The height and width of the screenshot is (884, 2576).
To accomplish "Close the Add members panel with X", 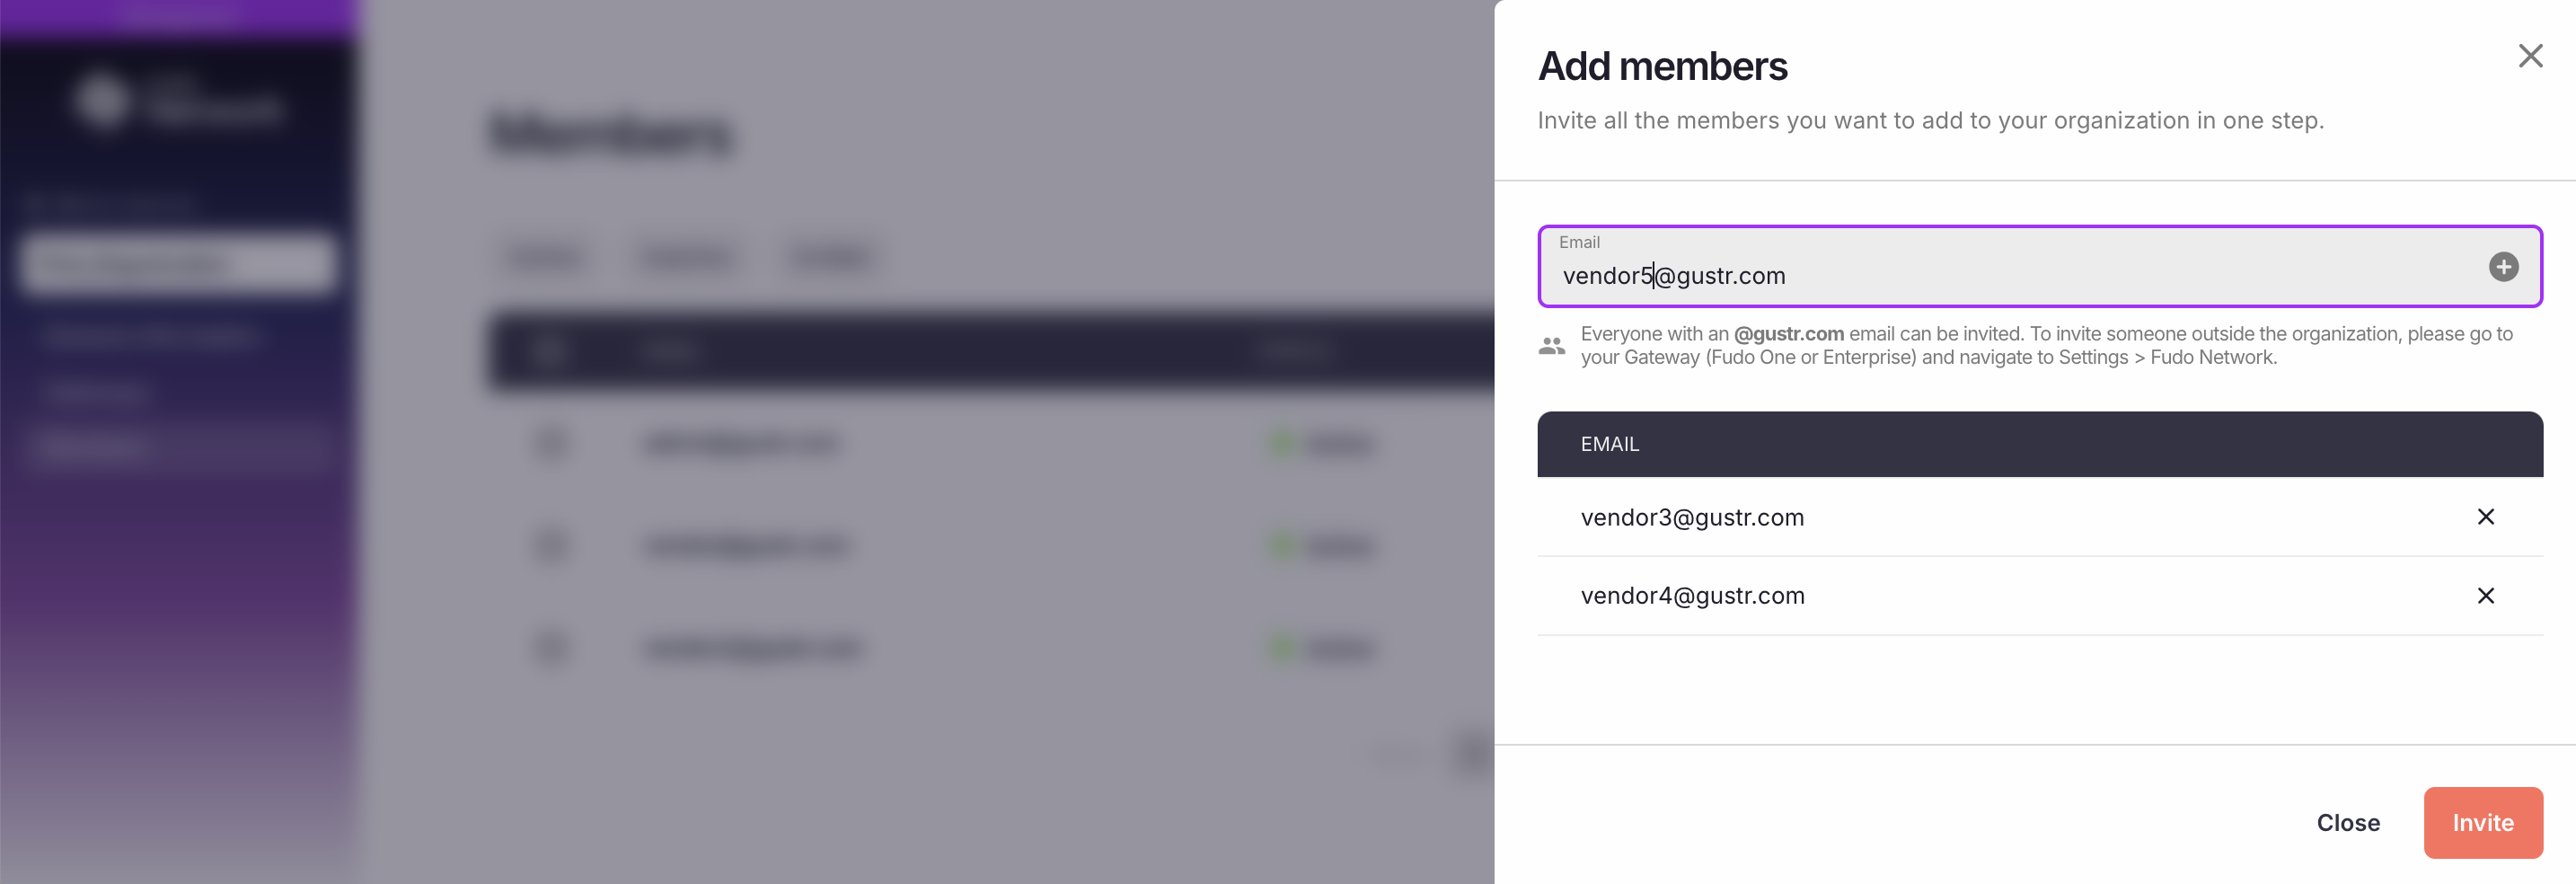I will point(2530,56).
